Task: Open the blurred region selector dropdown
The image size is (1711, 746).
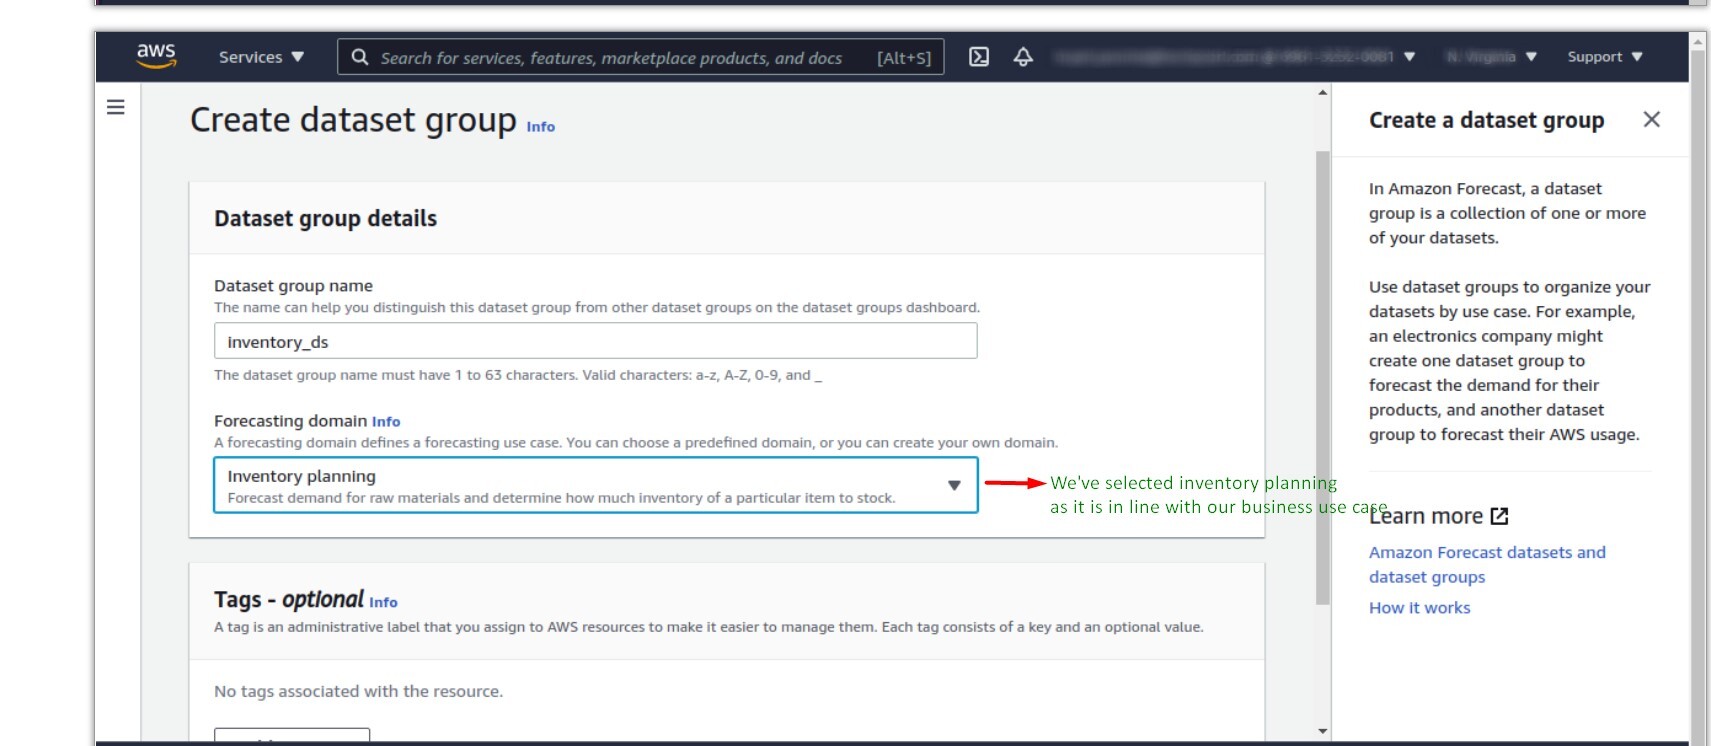Action: (x=1491, y=57)
